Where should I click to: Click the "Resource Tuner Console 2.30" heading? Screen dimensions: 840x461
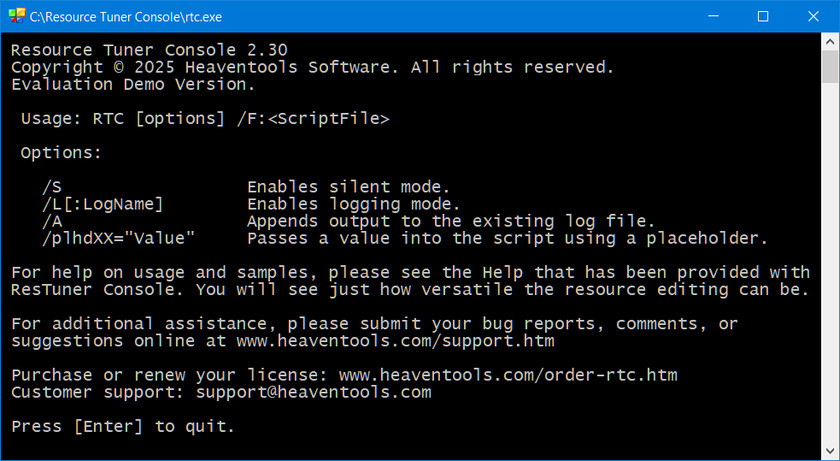(138, 50)
